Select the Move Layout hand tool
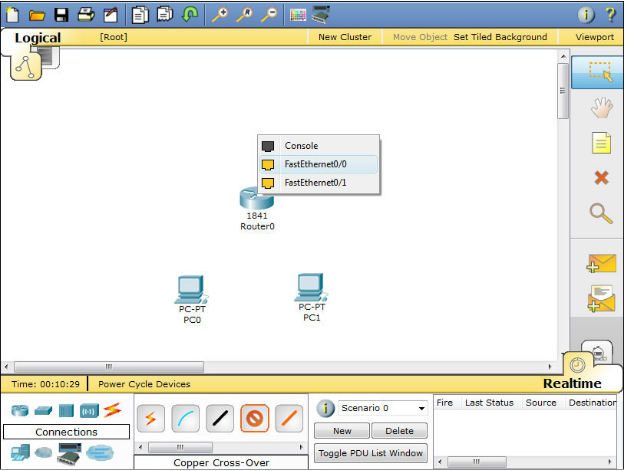Viewport: 625px width, 471px height. click(600, 107)
